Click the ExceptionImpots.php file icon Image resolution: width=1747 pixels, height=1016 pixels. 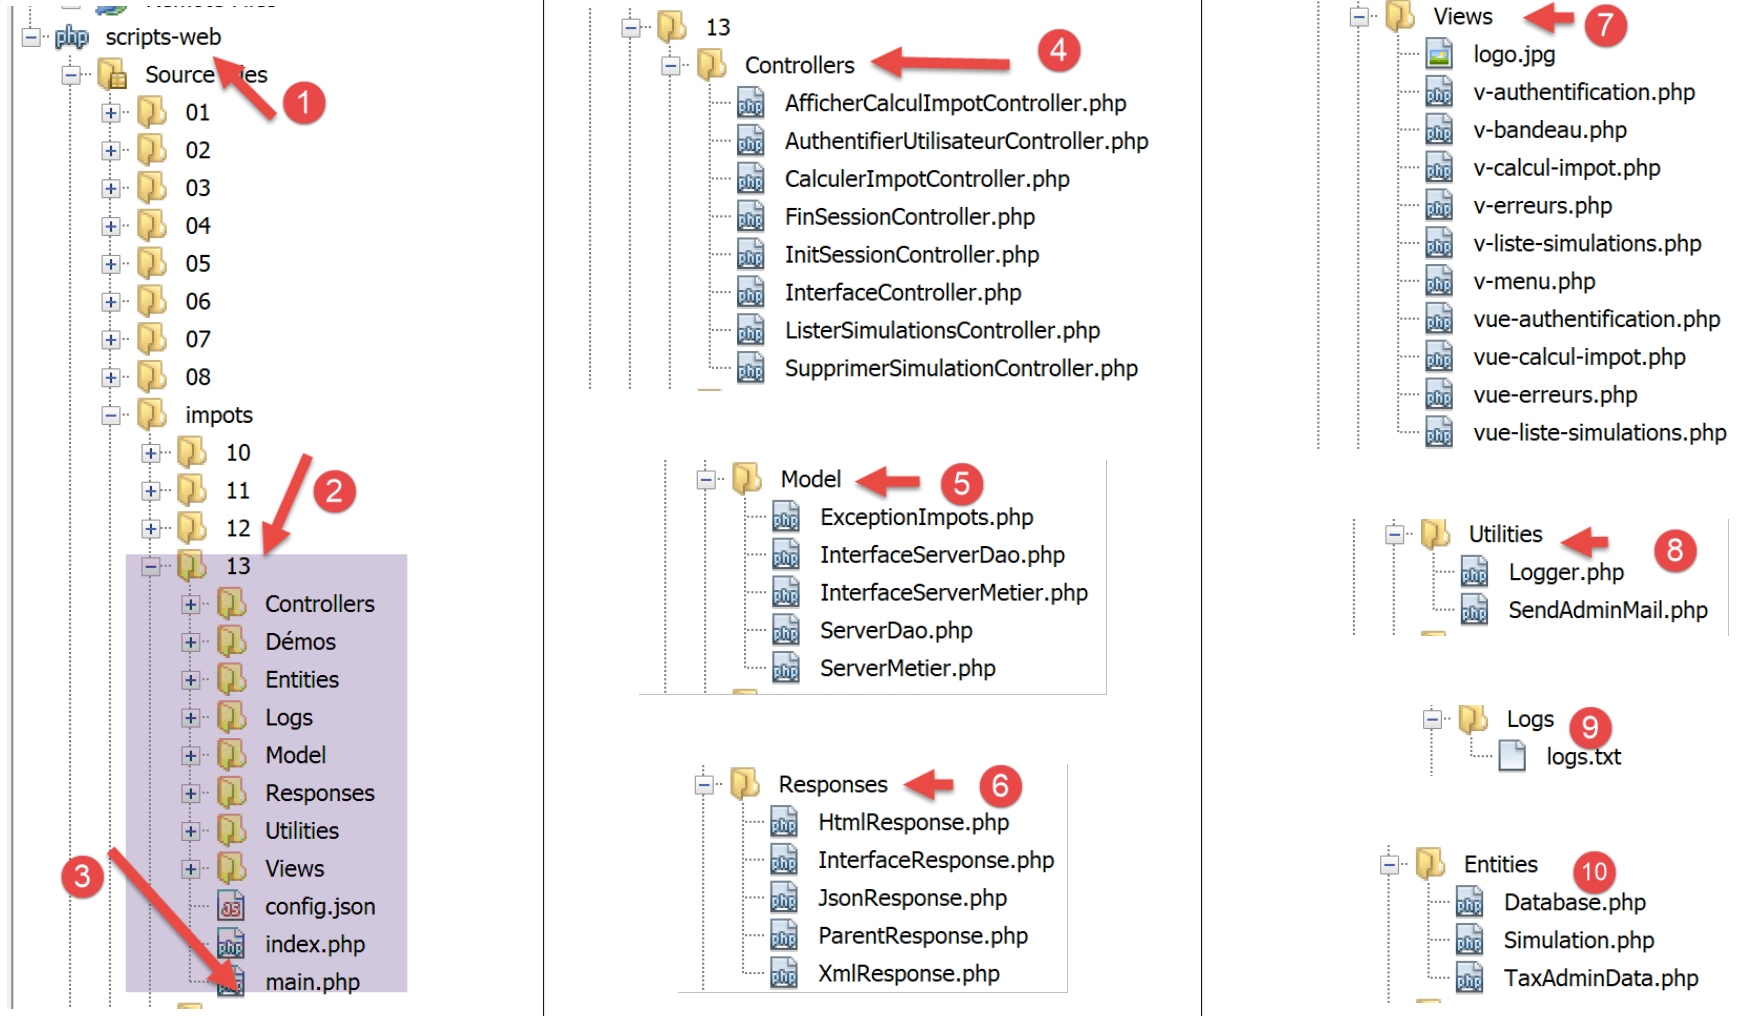point(786,517)
